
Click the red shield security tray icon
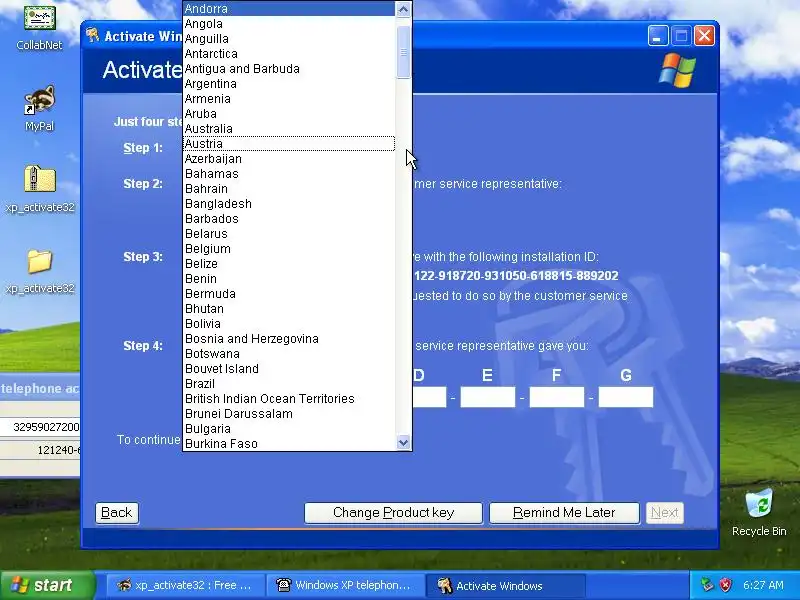tap(726, 585)
